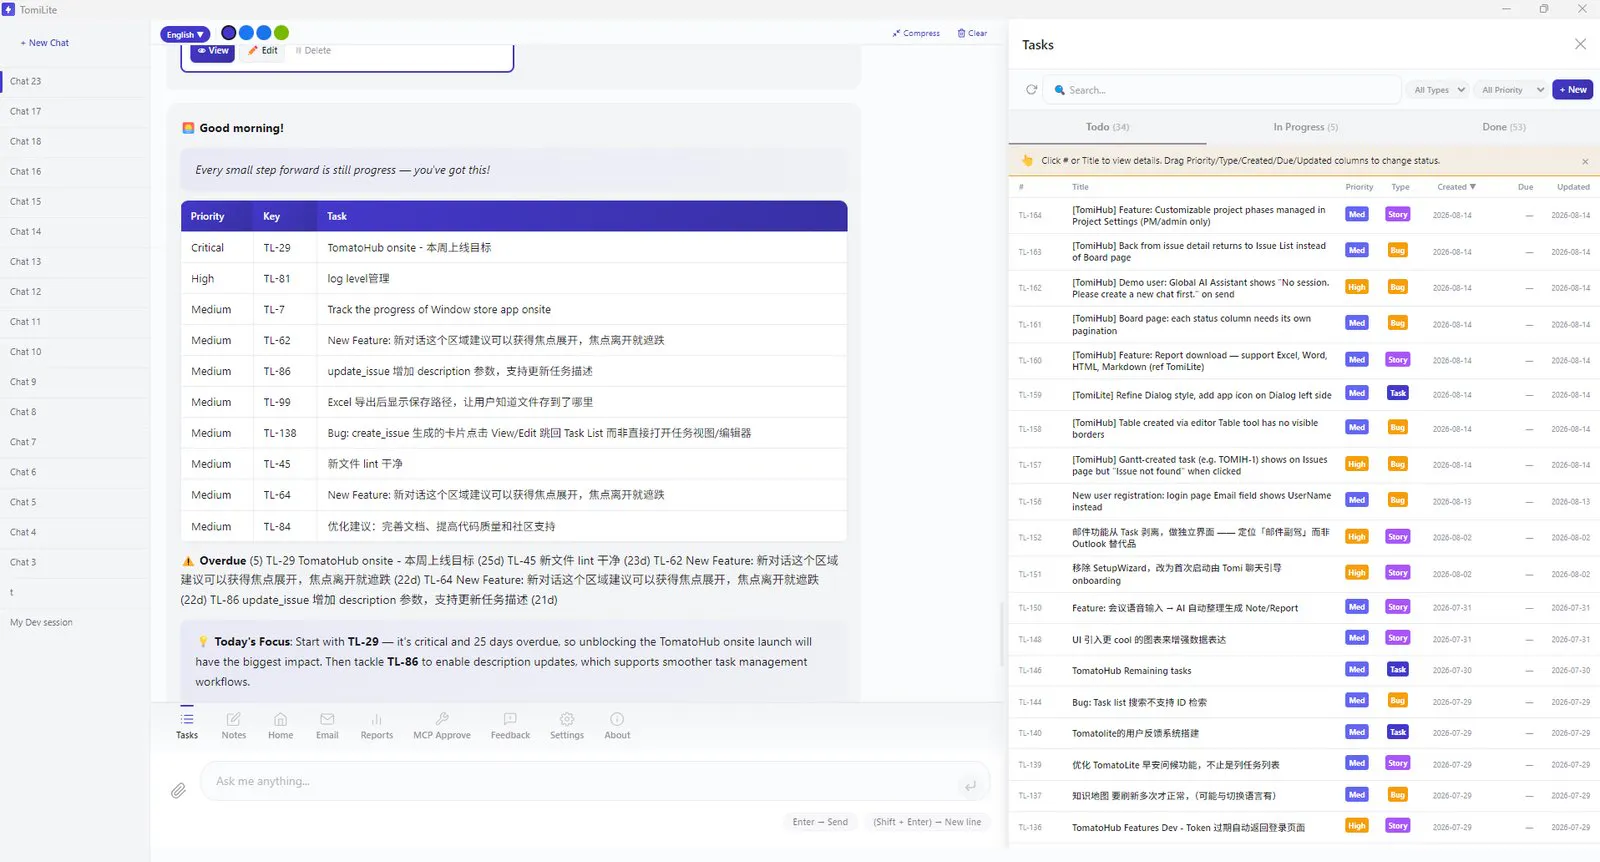Open Chat 3 in sidebar
This screenshot has width=1600, height=862.
[x=76, y=562]
